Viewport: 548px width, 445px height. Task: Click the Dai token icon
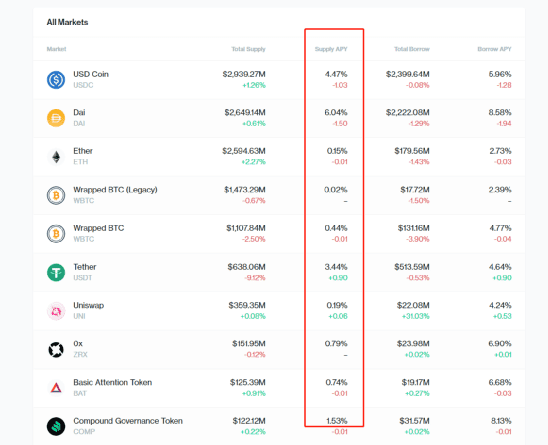pyautogui.click(x=56, y=118)
